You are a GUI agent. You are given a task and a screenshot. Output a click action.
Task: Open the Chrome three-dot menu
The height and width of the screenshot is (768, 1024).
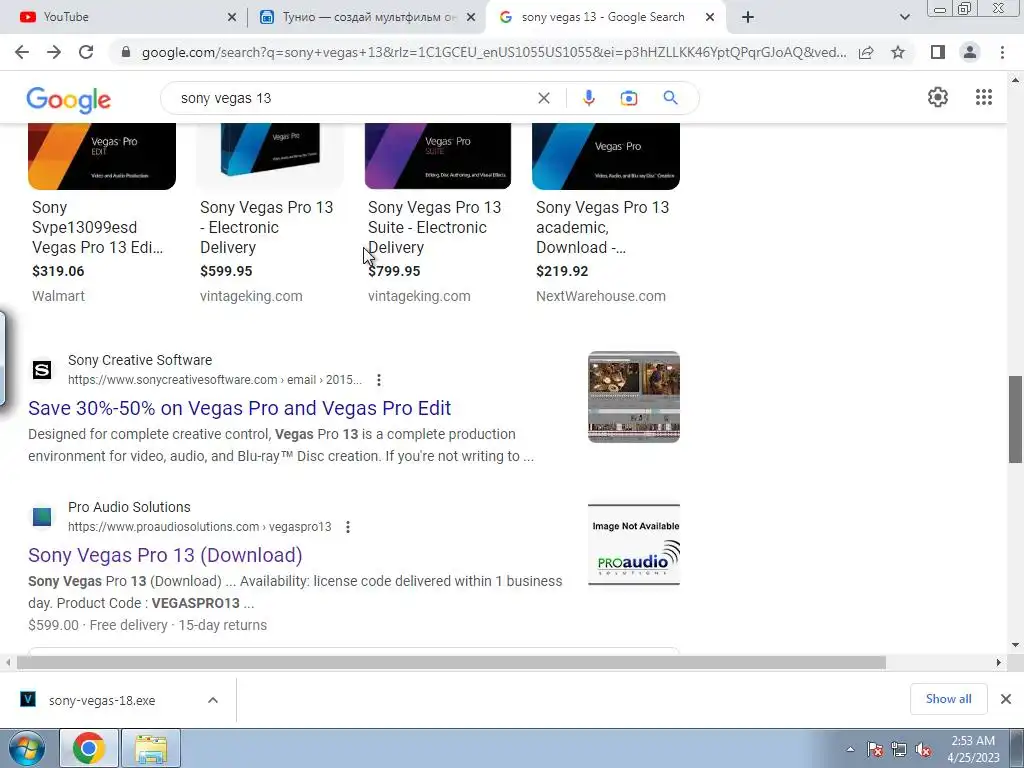(1002, 52)
